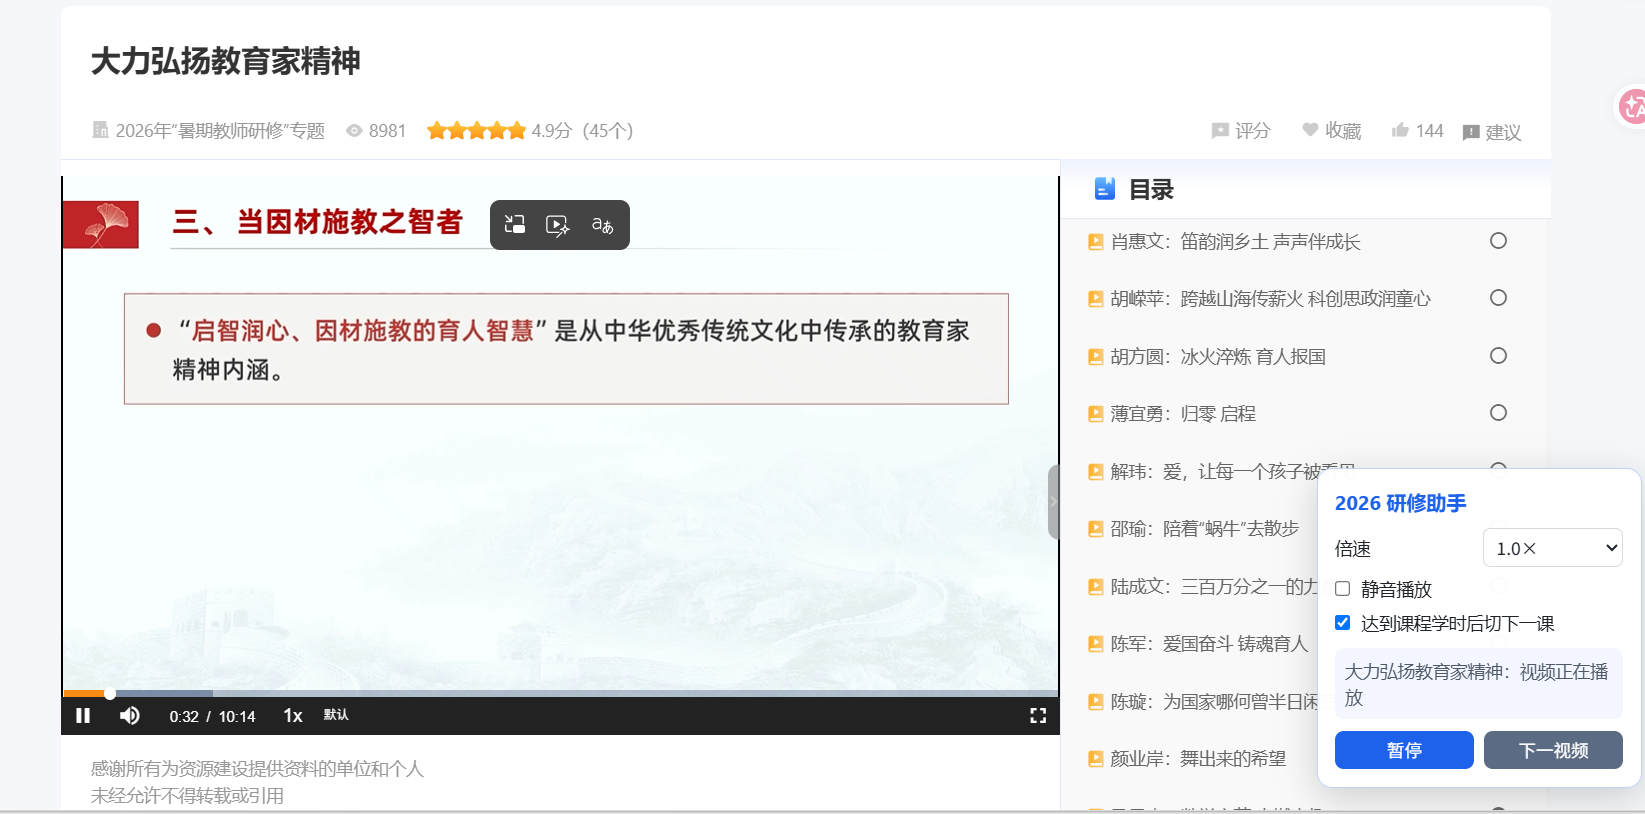Add to favorites with the 收藏 heart
The height and width of the screenshot is (814, 1645).
point(1331,131)
